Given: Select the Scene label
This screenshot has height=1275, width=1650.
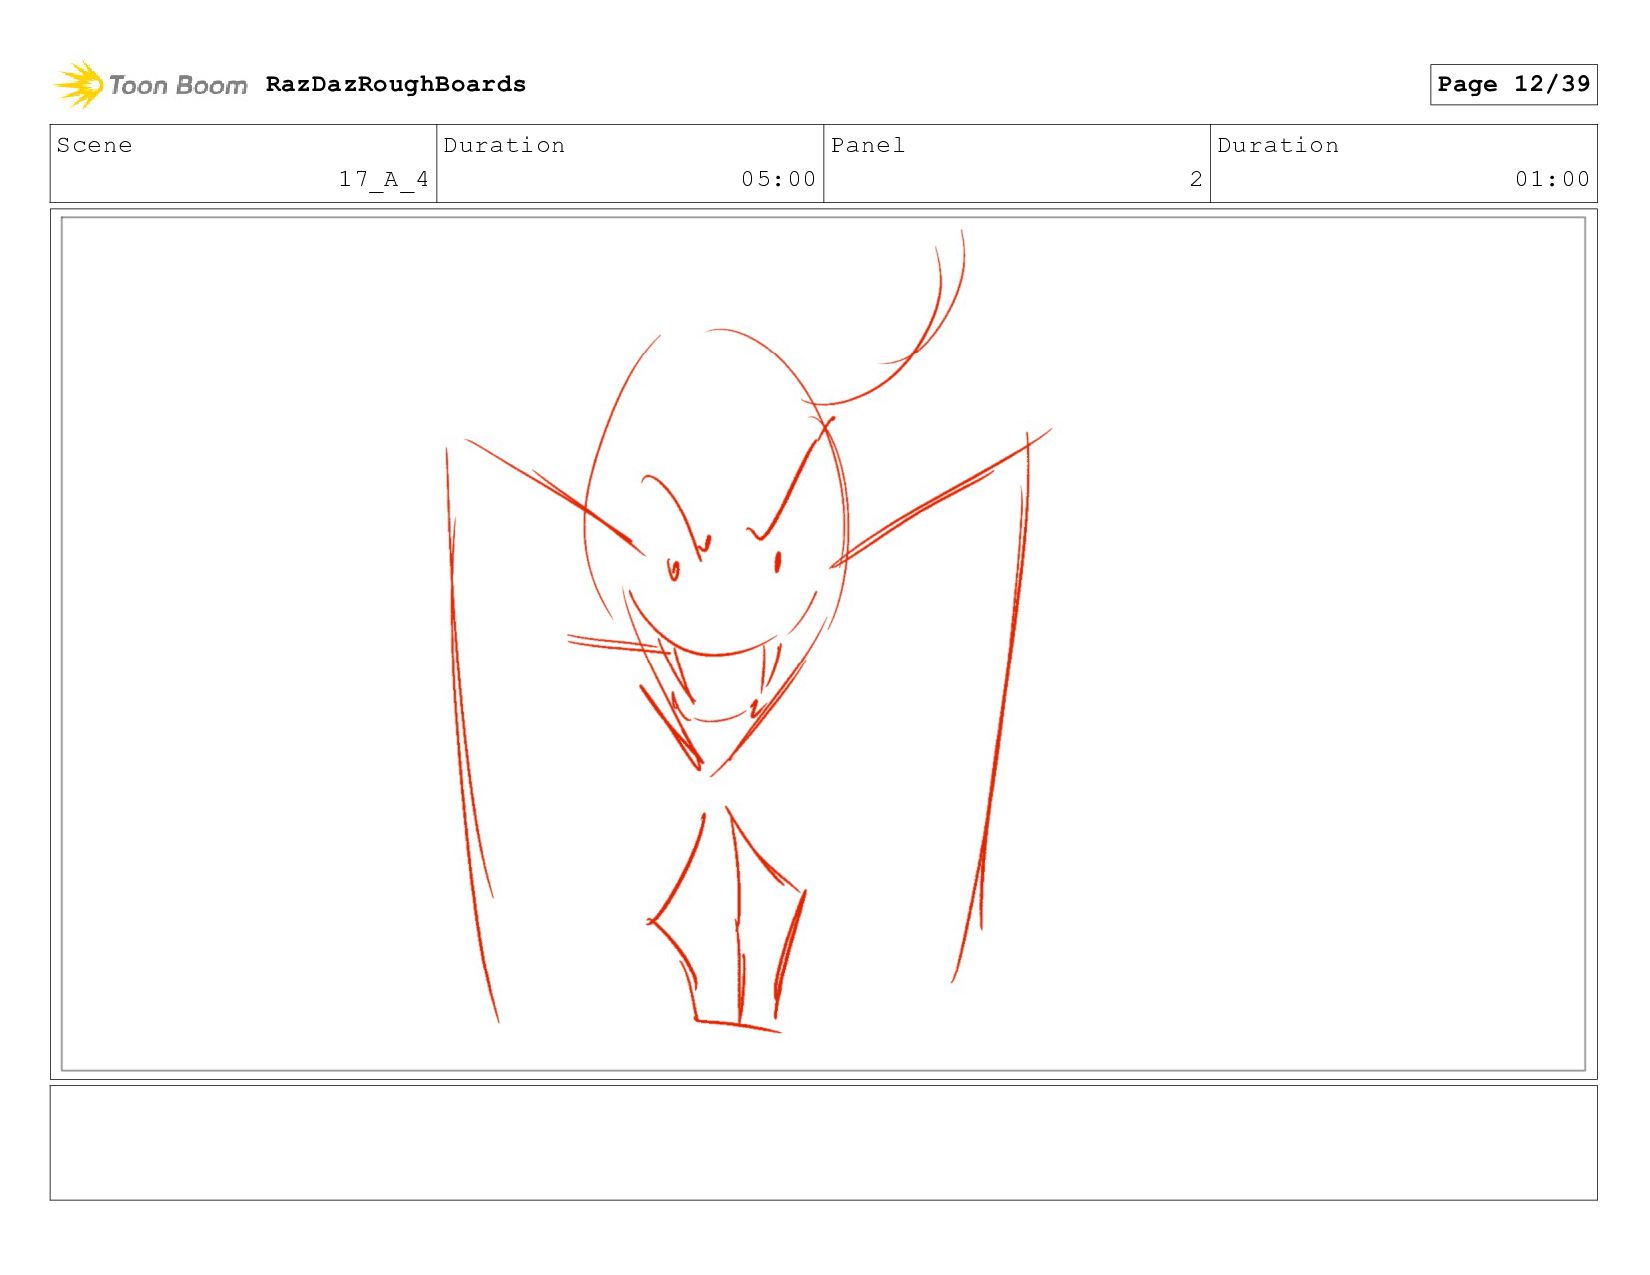Looking at the screenshot, I should [x=94, y=145].
